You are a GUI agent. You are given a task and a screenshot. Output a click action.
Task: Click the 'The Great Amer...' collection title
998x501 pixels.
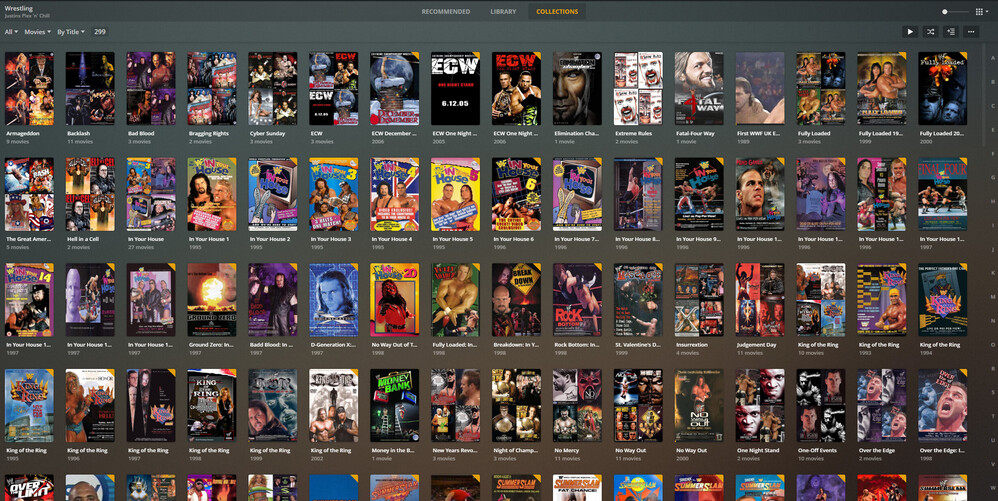tap(27, 239)
